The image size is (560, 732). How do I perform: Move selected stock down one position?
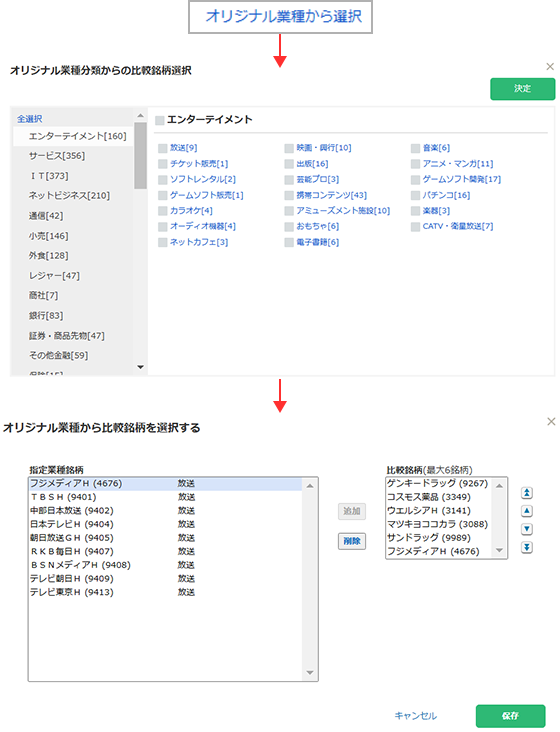526,529
